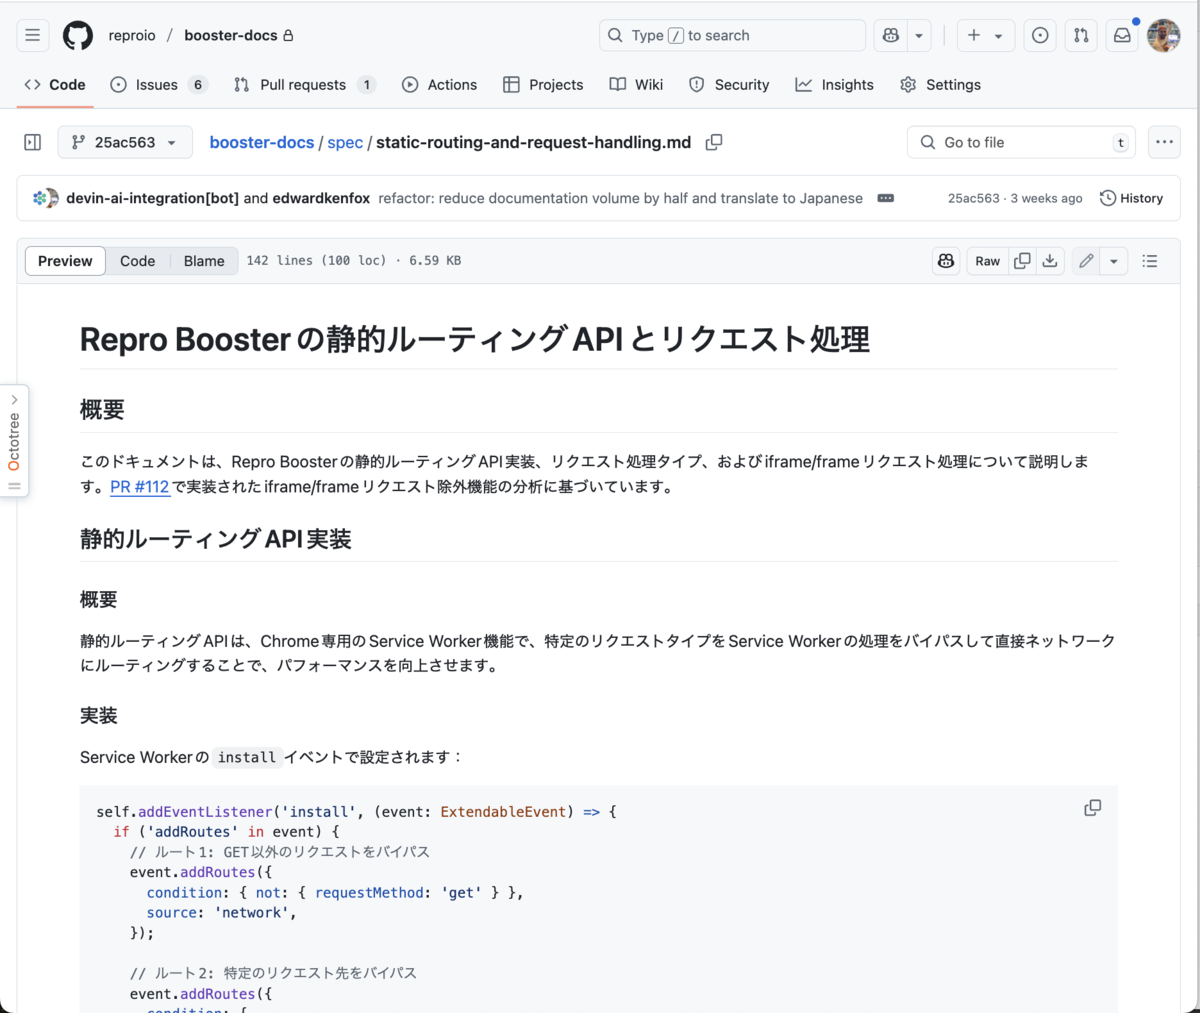This screenshot has height=1013, width=1200.
Task: Open the Security tab
Action: 729,85
